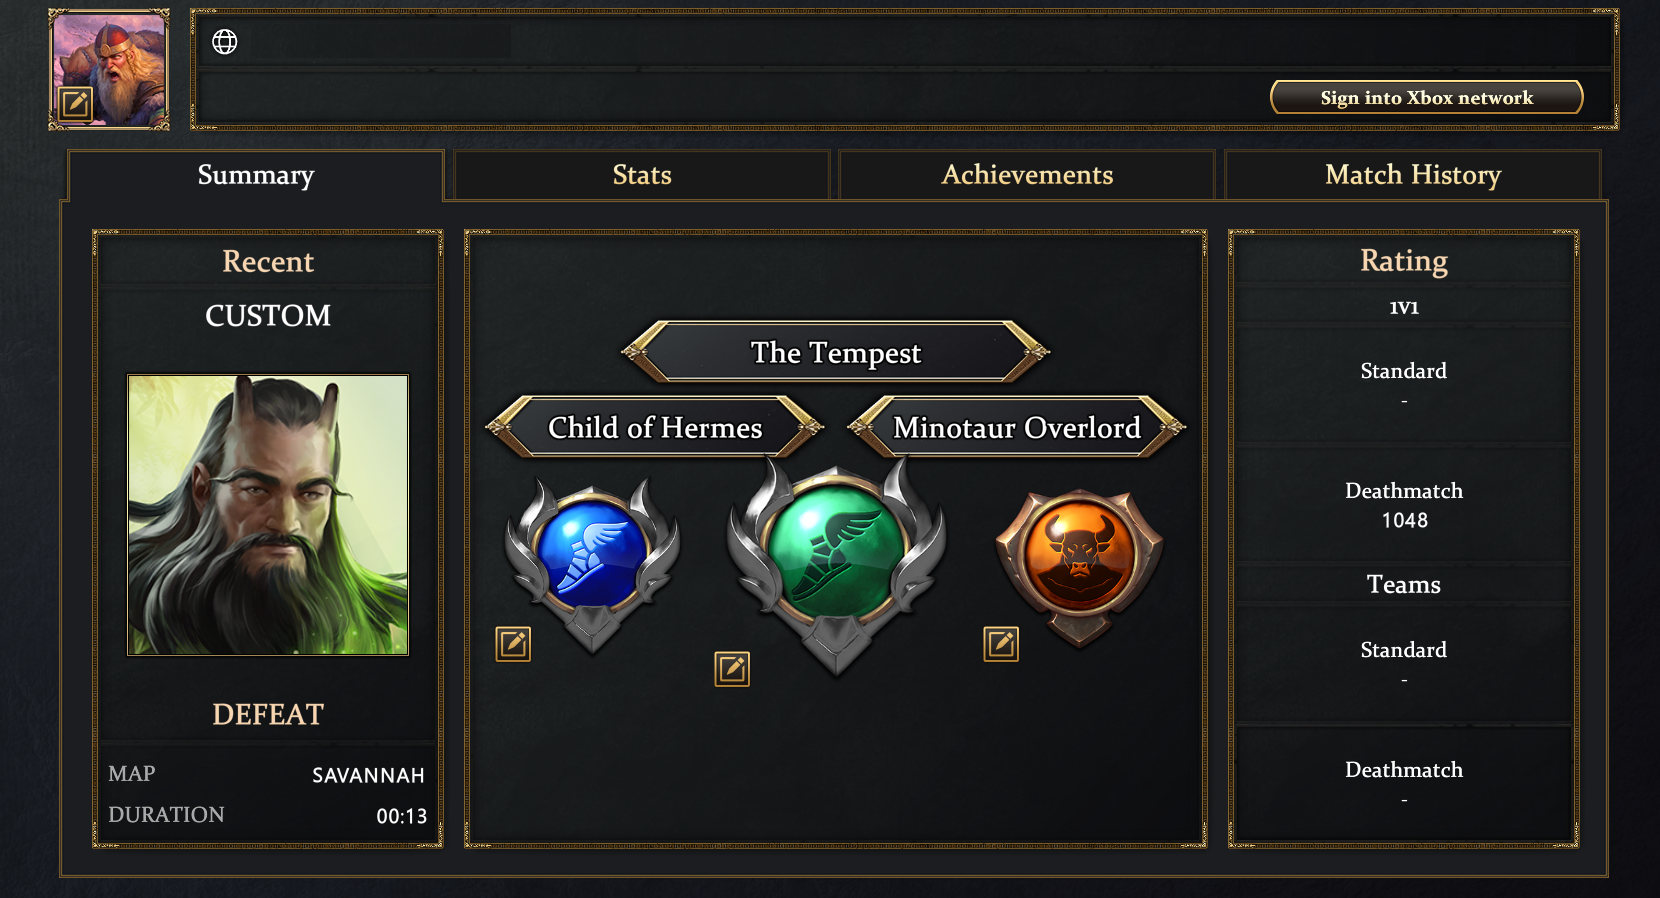Open the Summary tab
Viewport: 1660px width, 898px height.
click(256, 175)
